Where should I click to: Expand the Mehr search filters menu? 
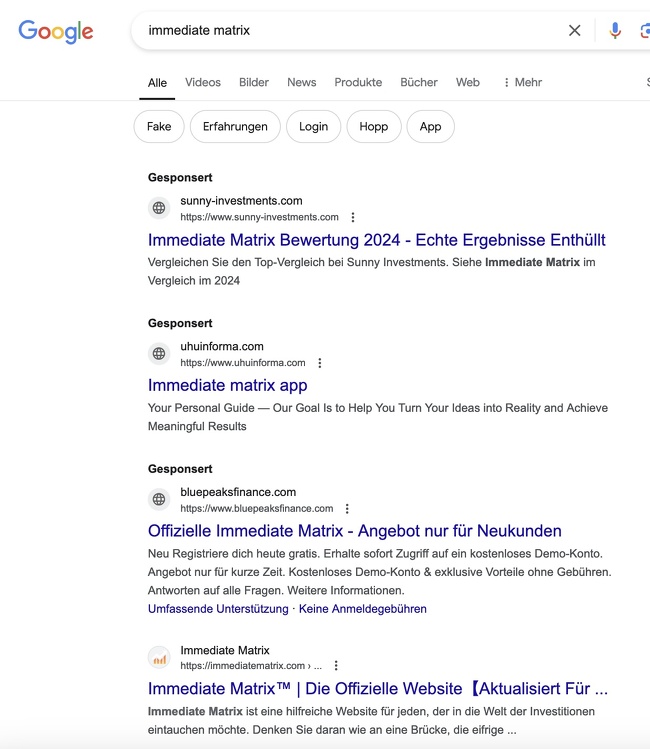coord(522,83)
